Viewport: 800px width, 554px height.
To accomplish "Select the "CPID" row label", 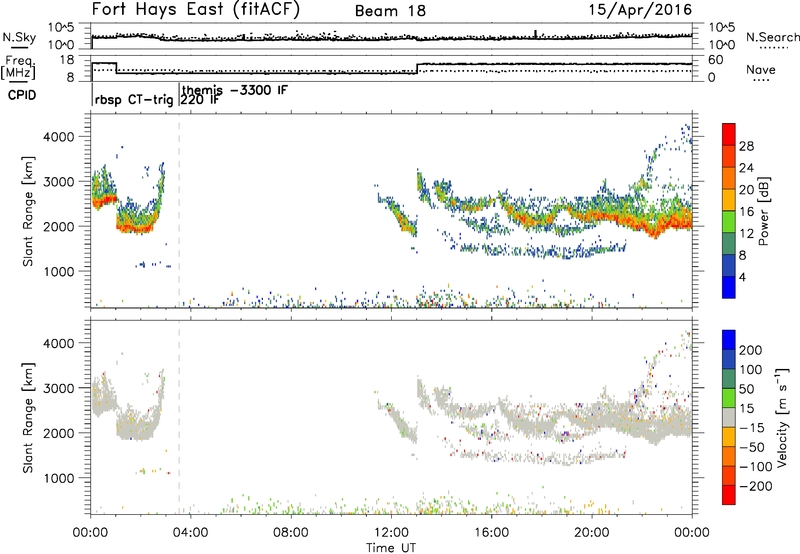I will pos(21,95).
